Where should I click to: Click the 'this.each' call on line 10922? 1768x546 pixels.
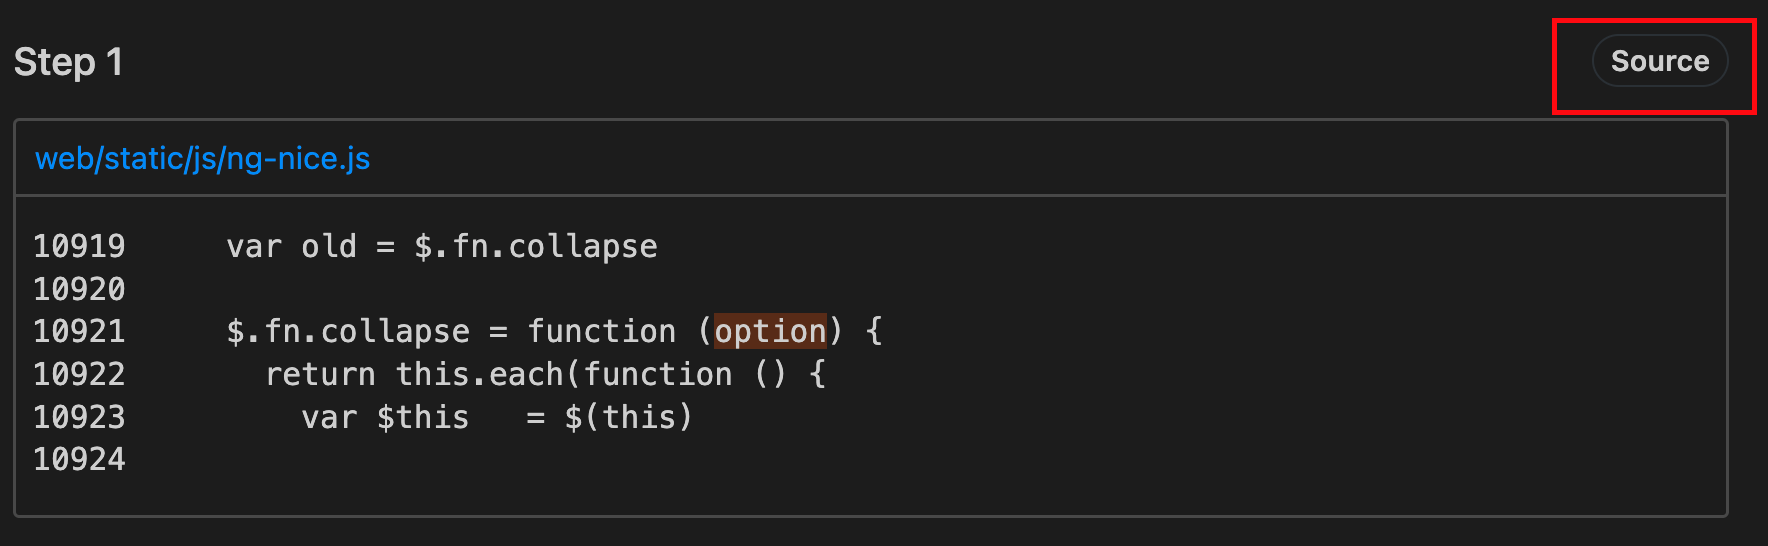click(480, 374)
